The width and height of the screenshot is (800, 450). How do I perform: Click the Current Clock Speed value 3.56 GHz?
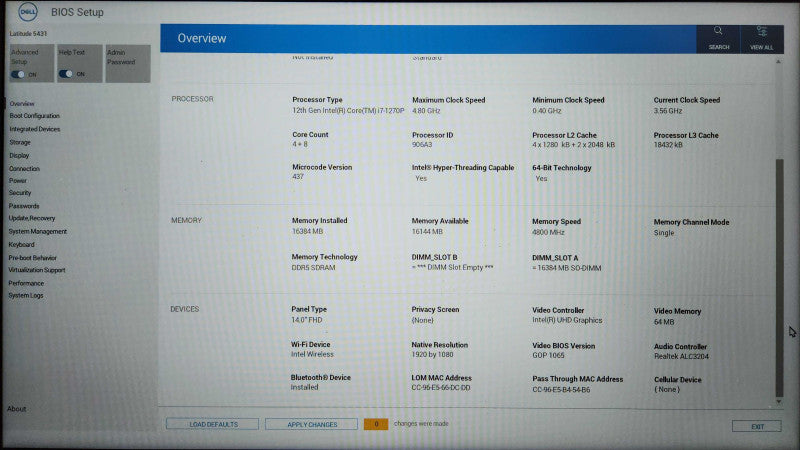click(668, 111)
